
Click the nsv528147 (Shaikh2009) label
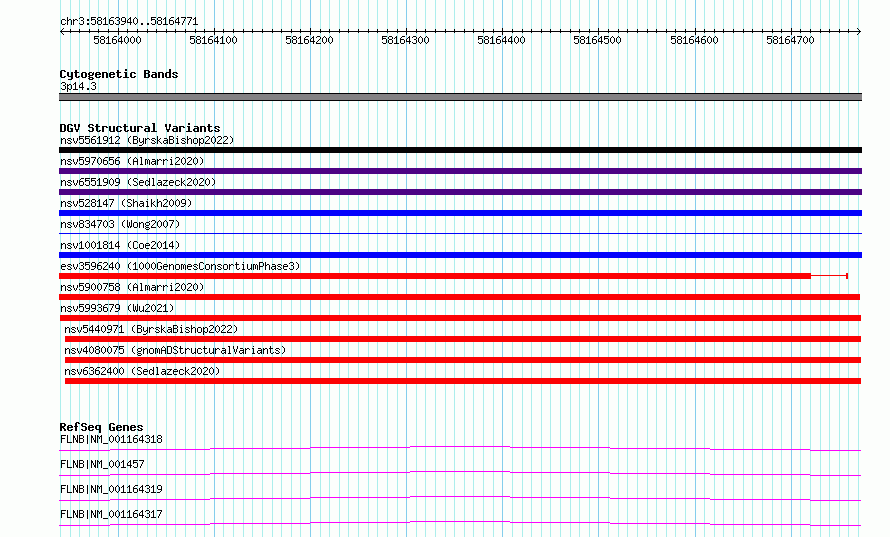[x=126, y=203]
